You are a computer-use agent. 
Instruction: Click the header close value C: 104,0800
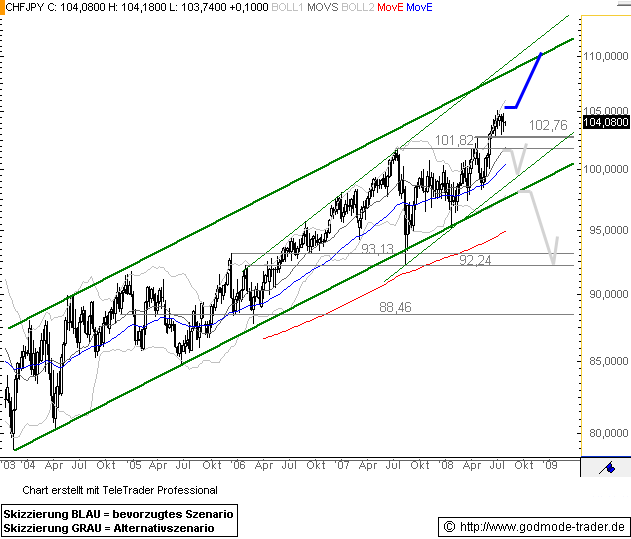coord(76,7)
